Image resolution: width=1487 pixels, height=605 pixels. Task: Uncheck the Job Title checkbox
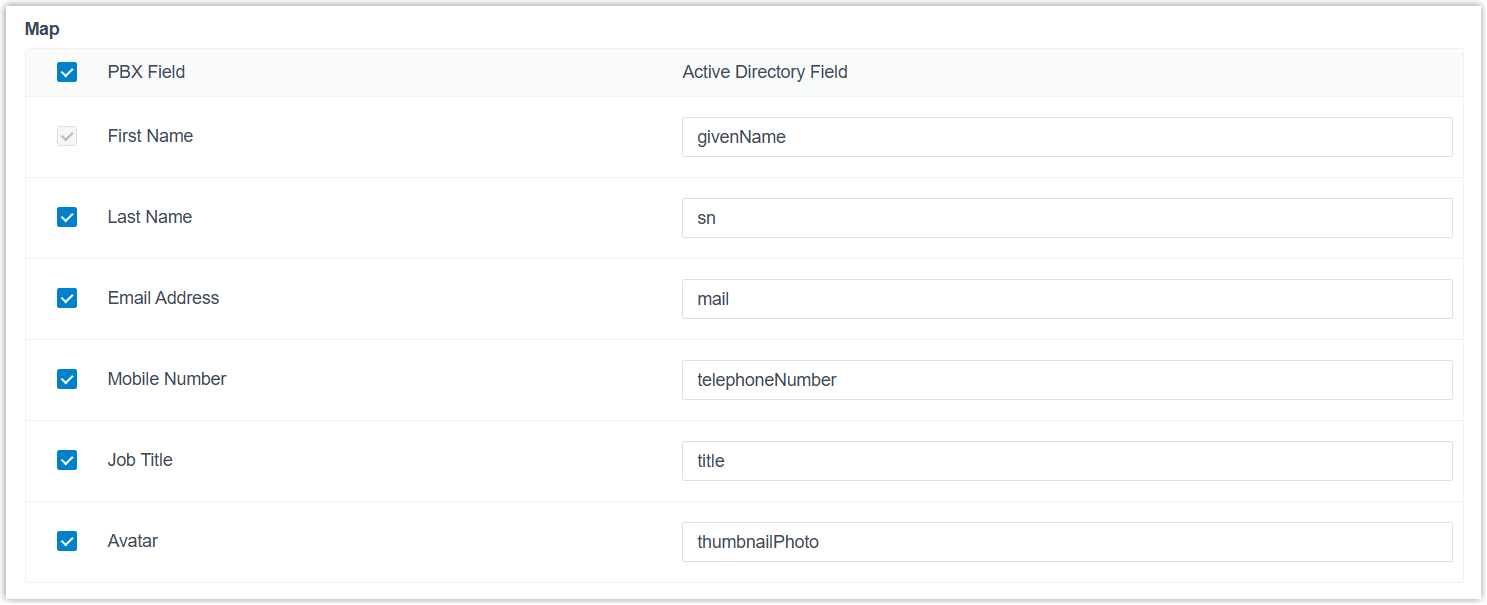click(x=67, y=460)
